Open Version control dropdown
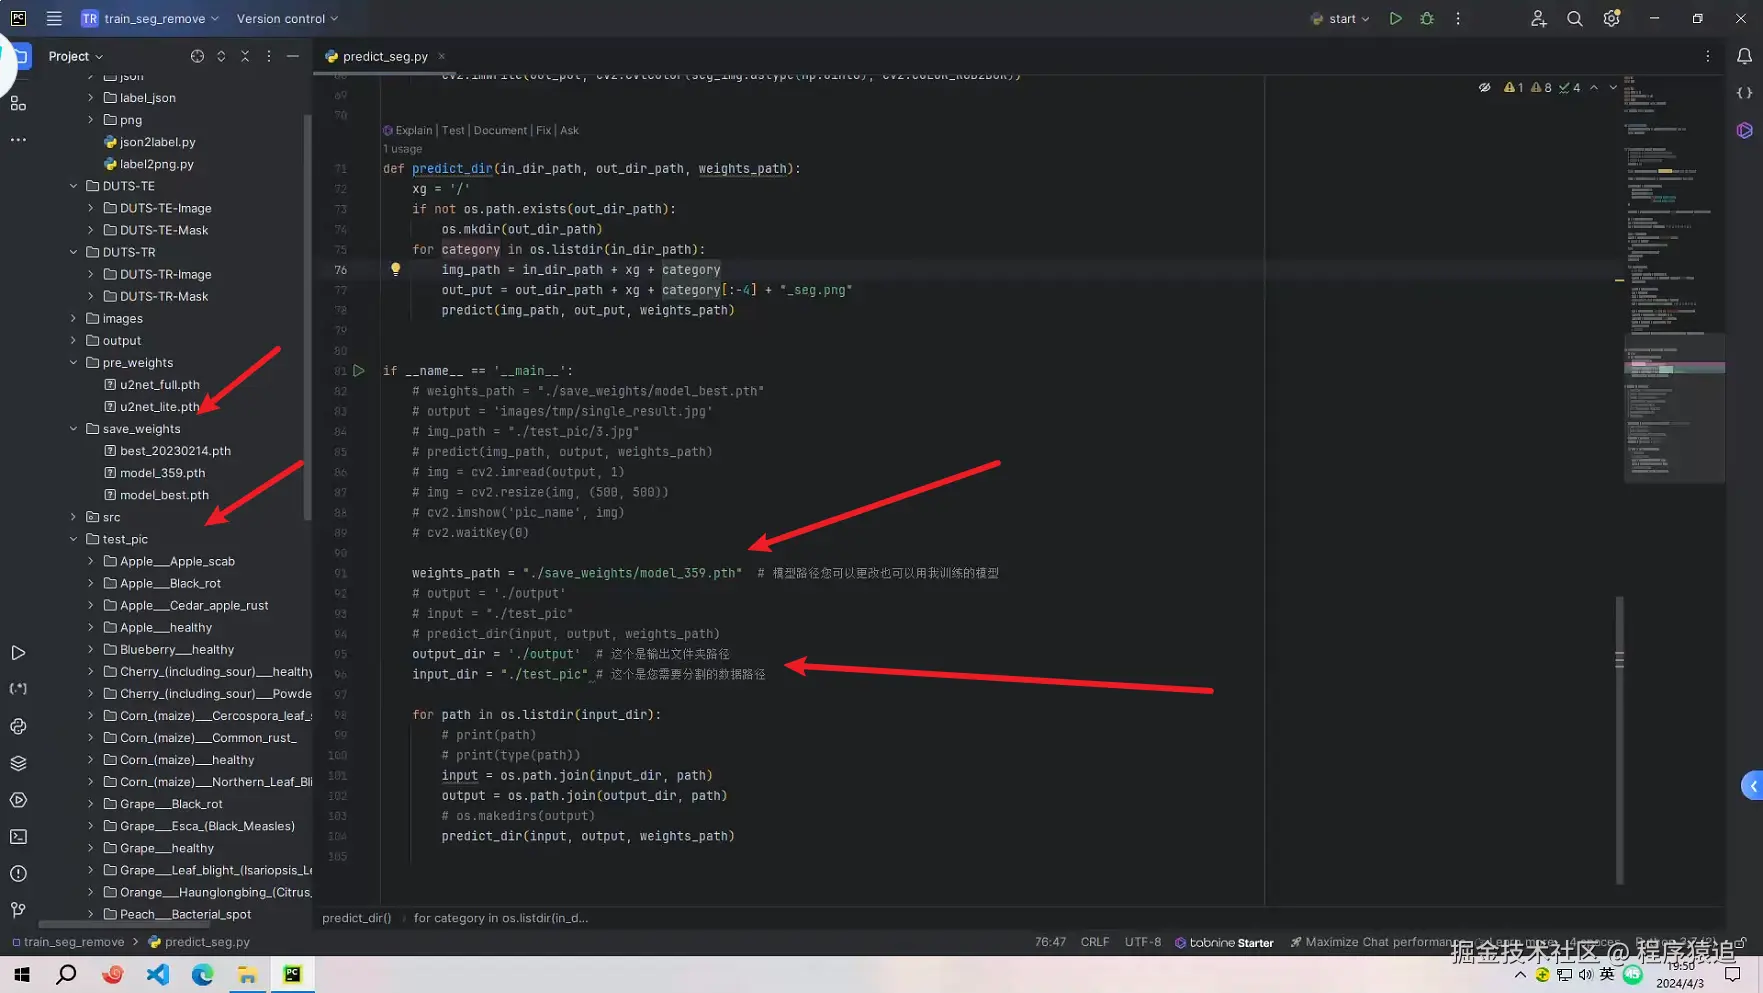1763x993 pixels. [x=287, y=18]
